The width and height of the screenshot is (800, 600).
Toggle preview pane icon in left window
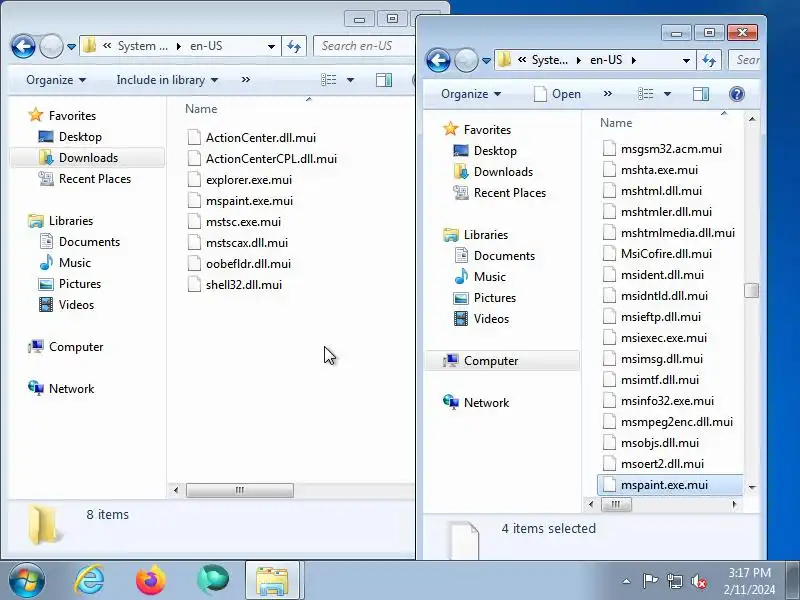tap(384, 80)
